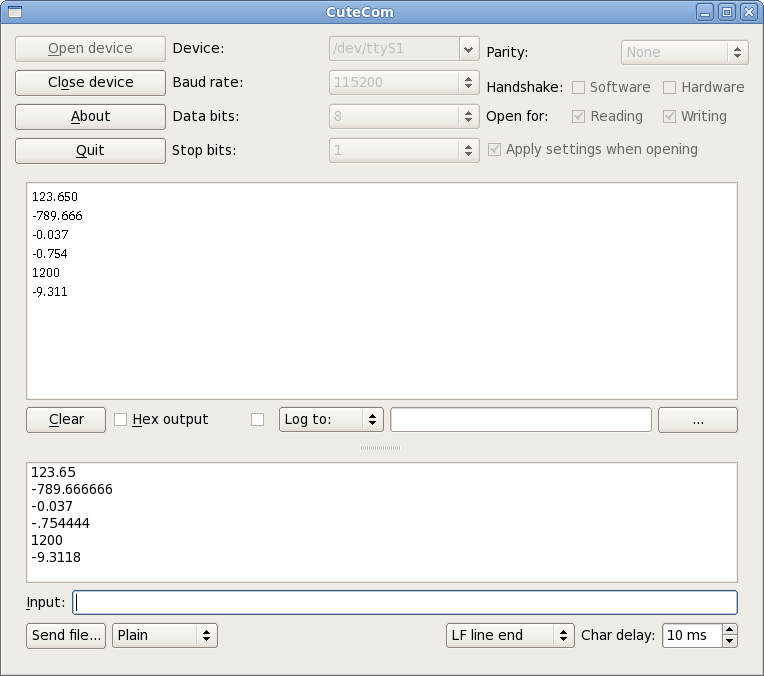Viewport: 764px width, 676px height.
Task: Clear the output pane
Action: coord(66,420)
